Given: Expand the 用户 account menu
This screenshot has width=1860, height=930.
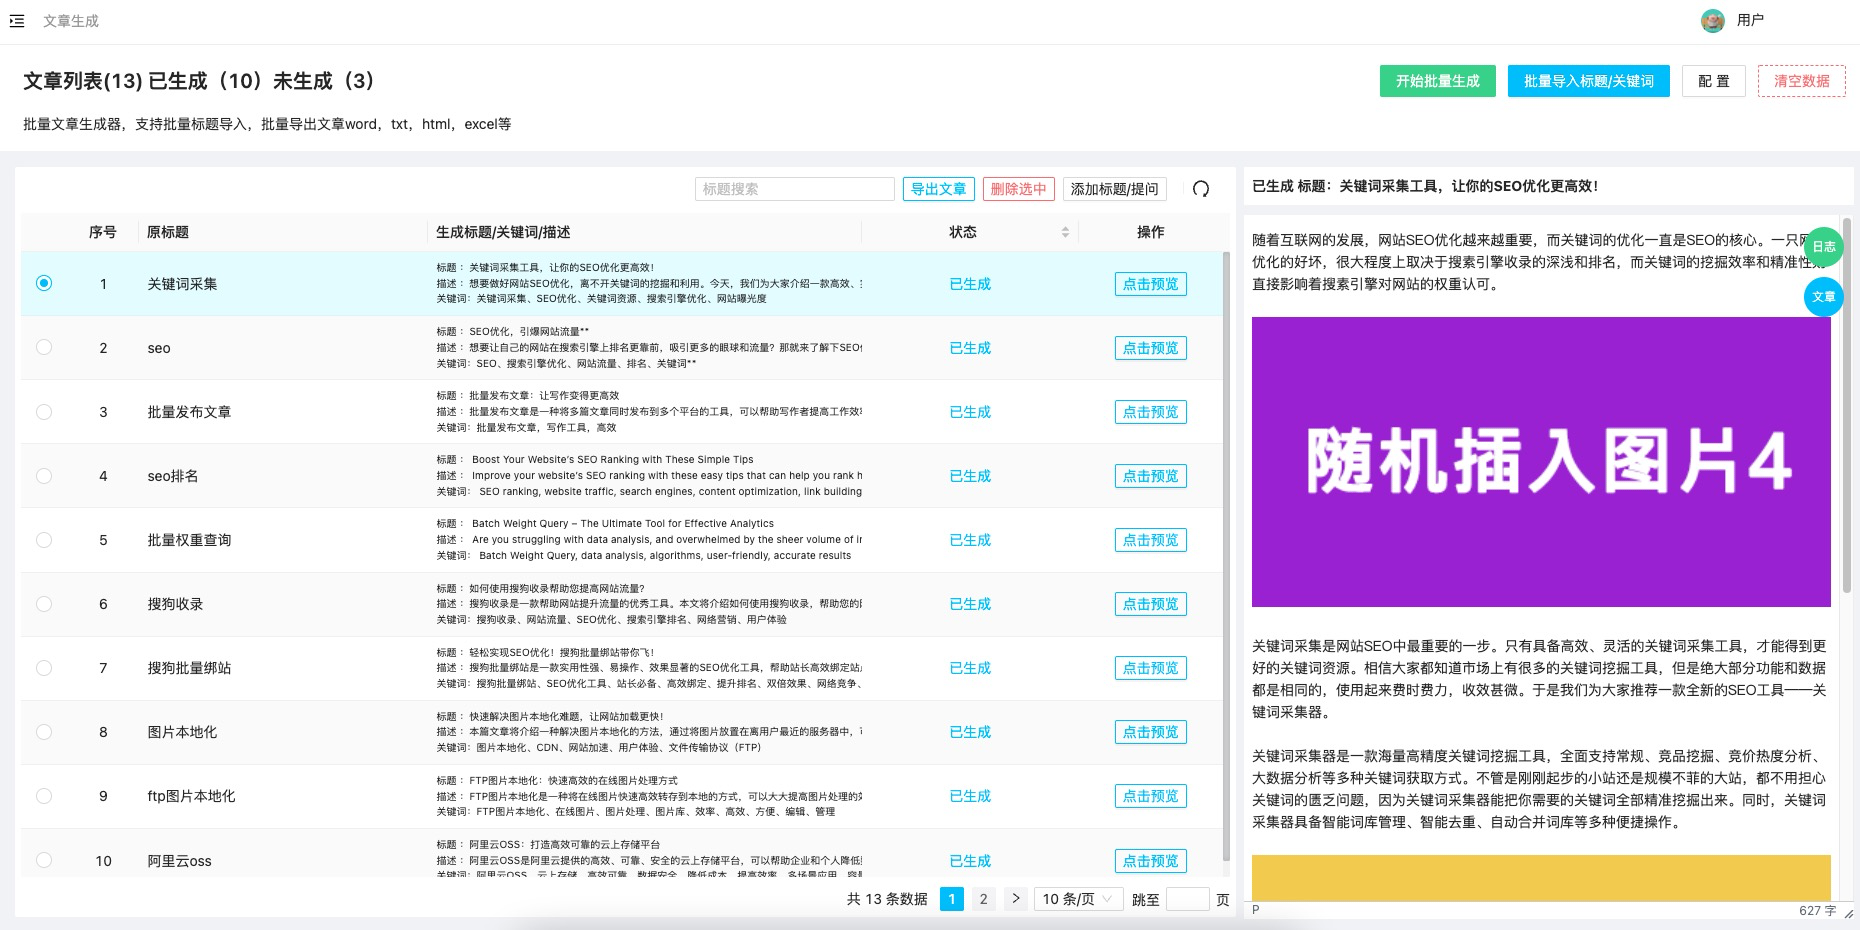Looking at the screenshot, I should coord(1750,20).
